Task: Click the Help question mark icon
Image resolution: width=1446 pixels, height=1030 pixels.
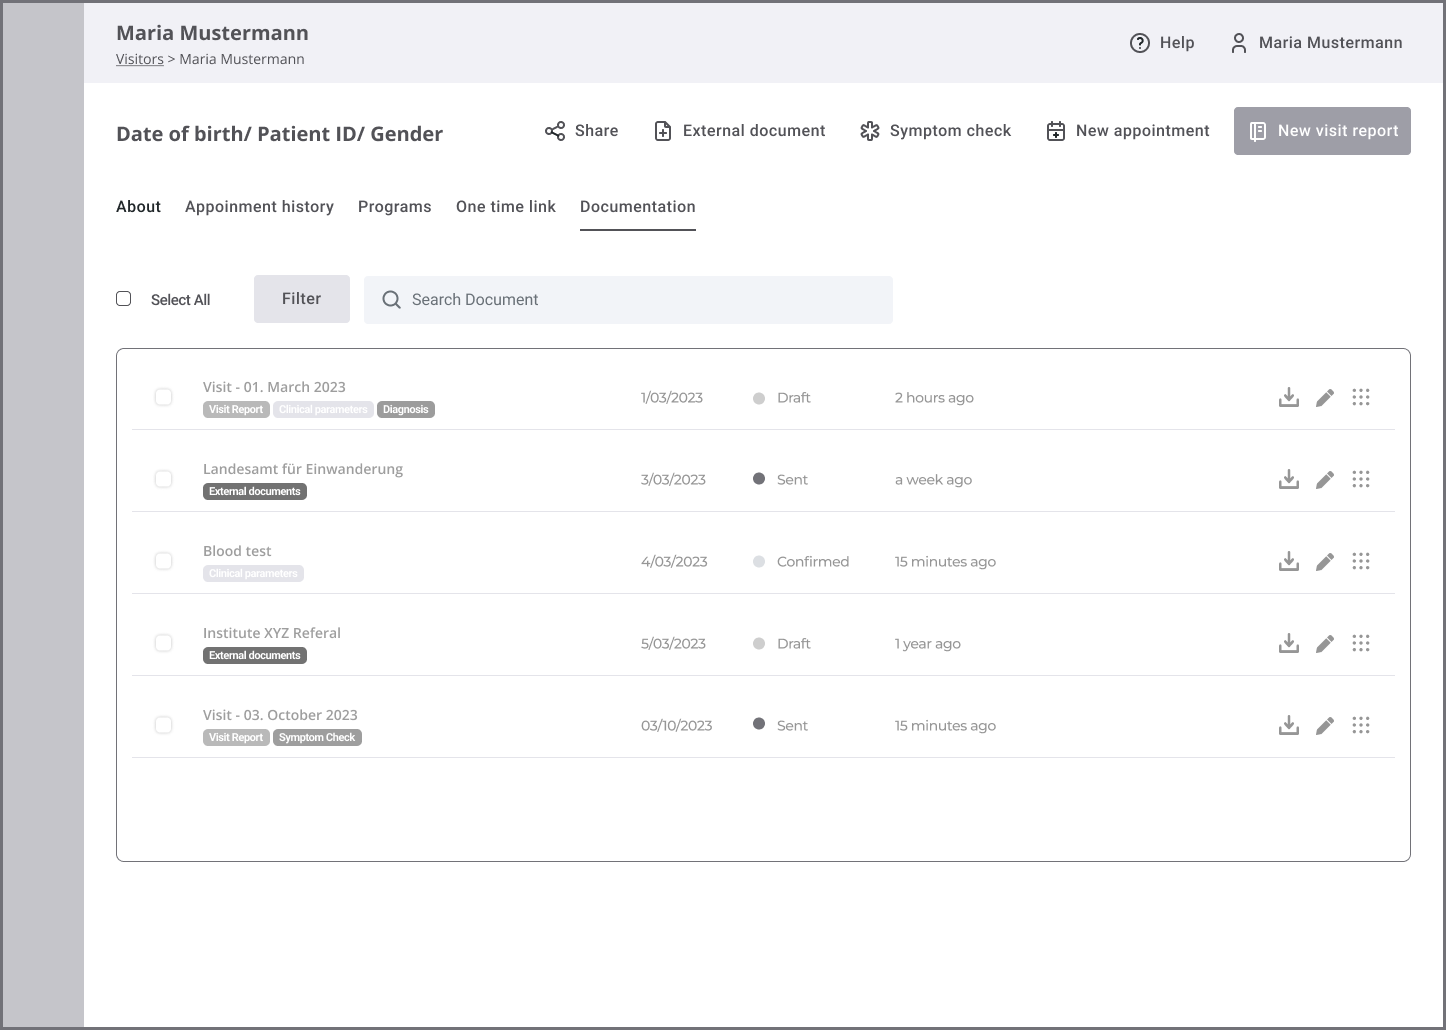Action: [x=1140, y=43]
